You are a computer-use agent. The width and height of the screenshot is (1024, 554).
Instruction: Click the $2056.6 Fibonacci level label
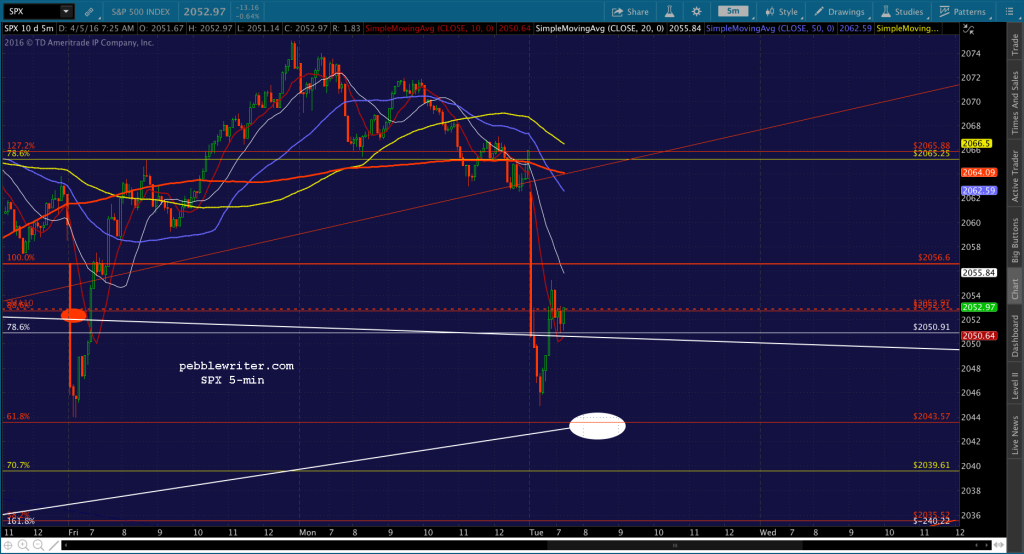(934, 257)
